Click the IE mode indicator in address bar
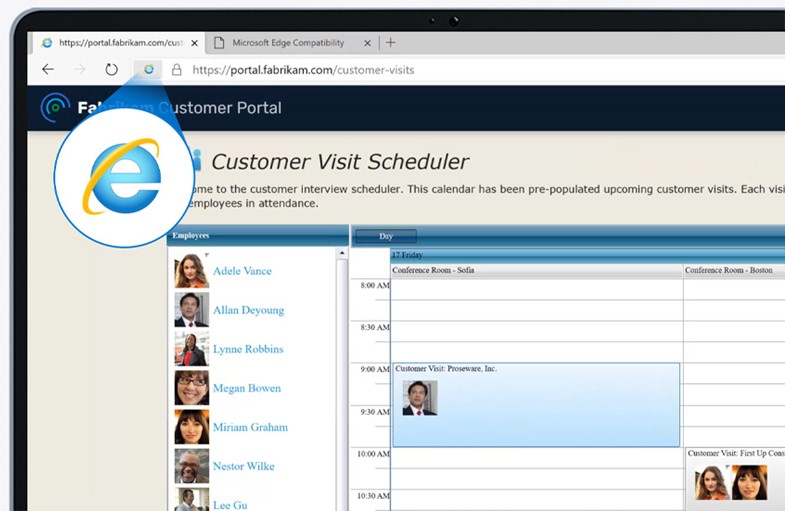Screen dimensions: 785x511 click(149, 70)
